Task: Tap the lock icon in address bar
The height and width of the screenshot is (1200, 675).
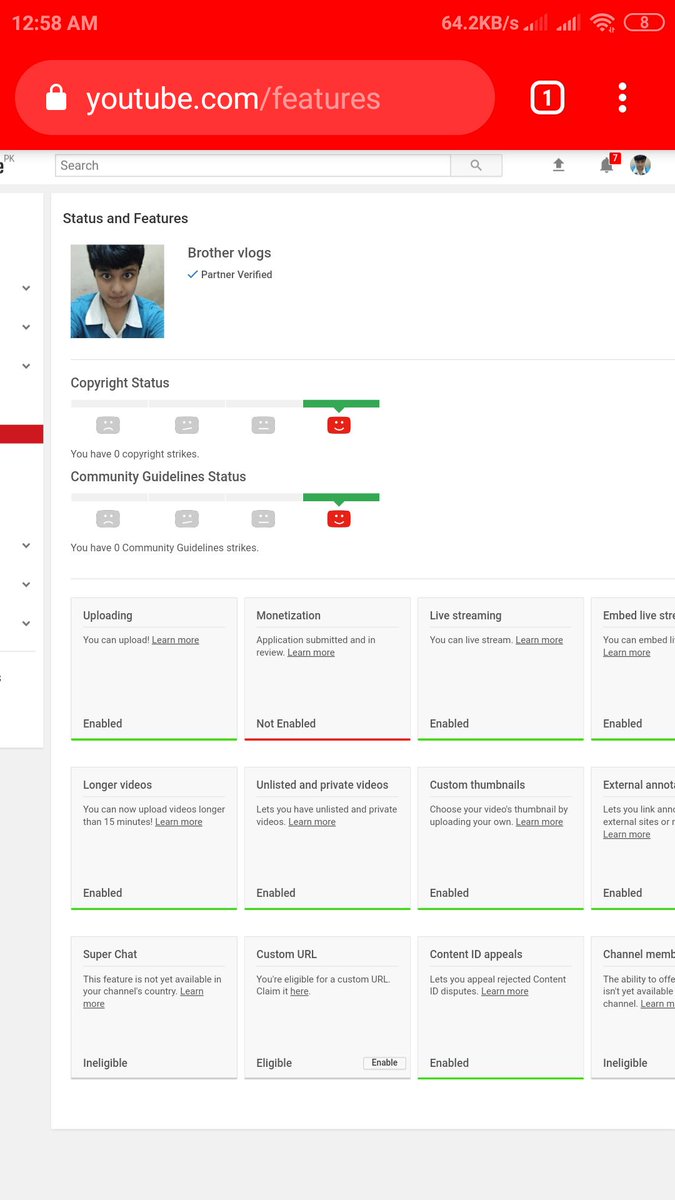Action: (x=57, y=98)
